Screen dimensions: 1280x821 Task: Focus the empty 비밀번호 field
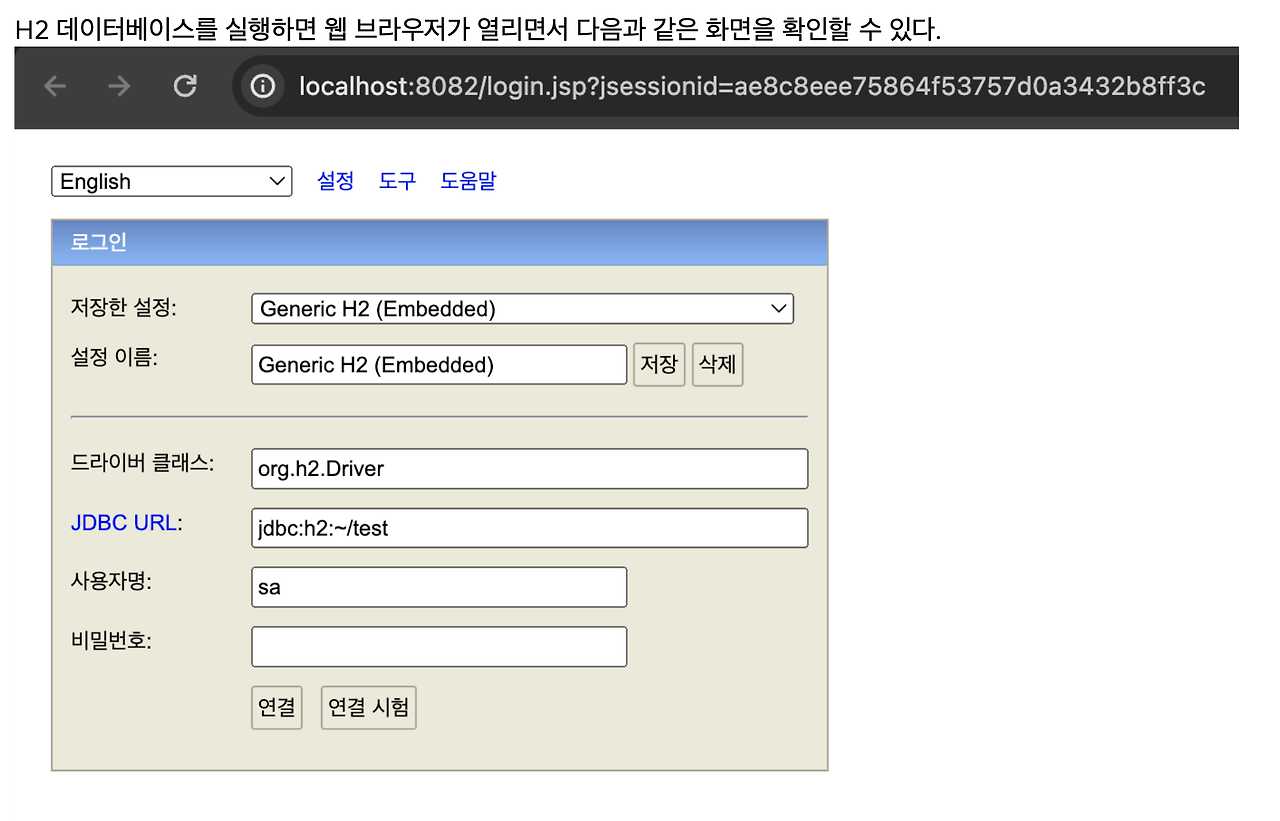pyautogui.click(x=439, y=647)
